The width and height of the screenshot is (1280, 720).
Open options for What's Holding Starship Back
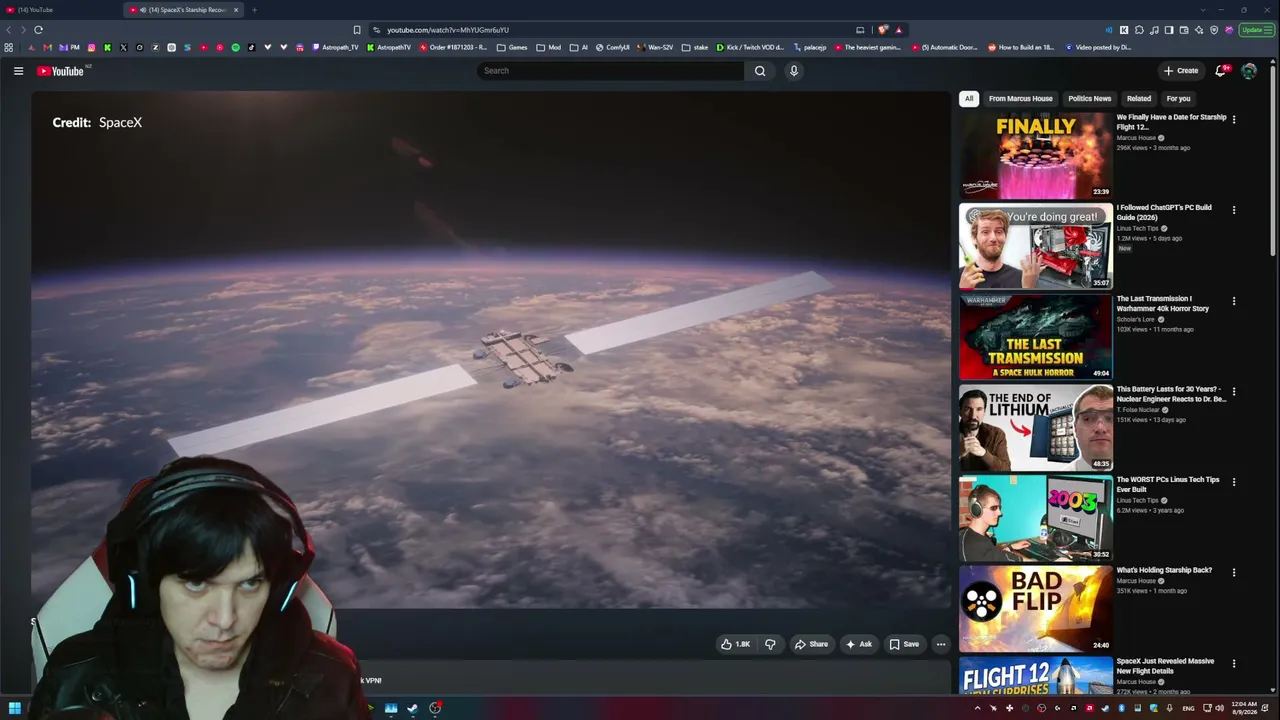click(1233, 573)
